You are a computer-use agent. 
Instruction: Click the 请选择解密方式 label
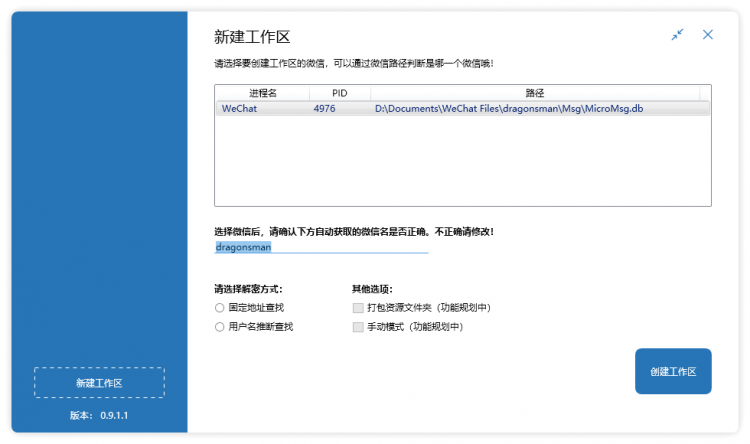click(x=248, y=289)
